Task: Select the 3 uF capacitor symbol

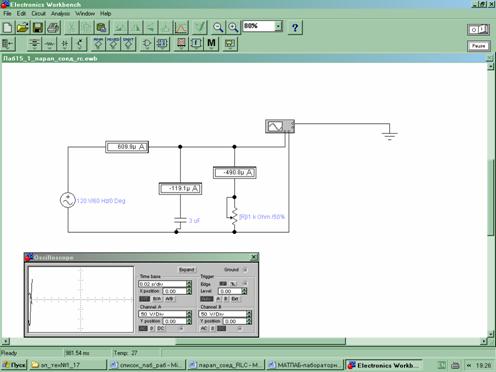Action: pos(180,220)
